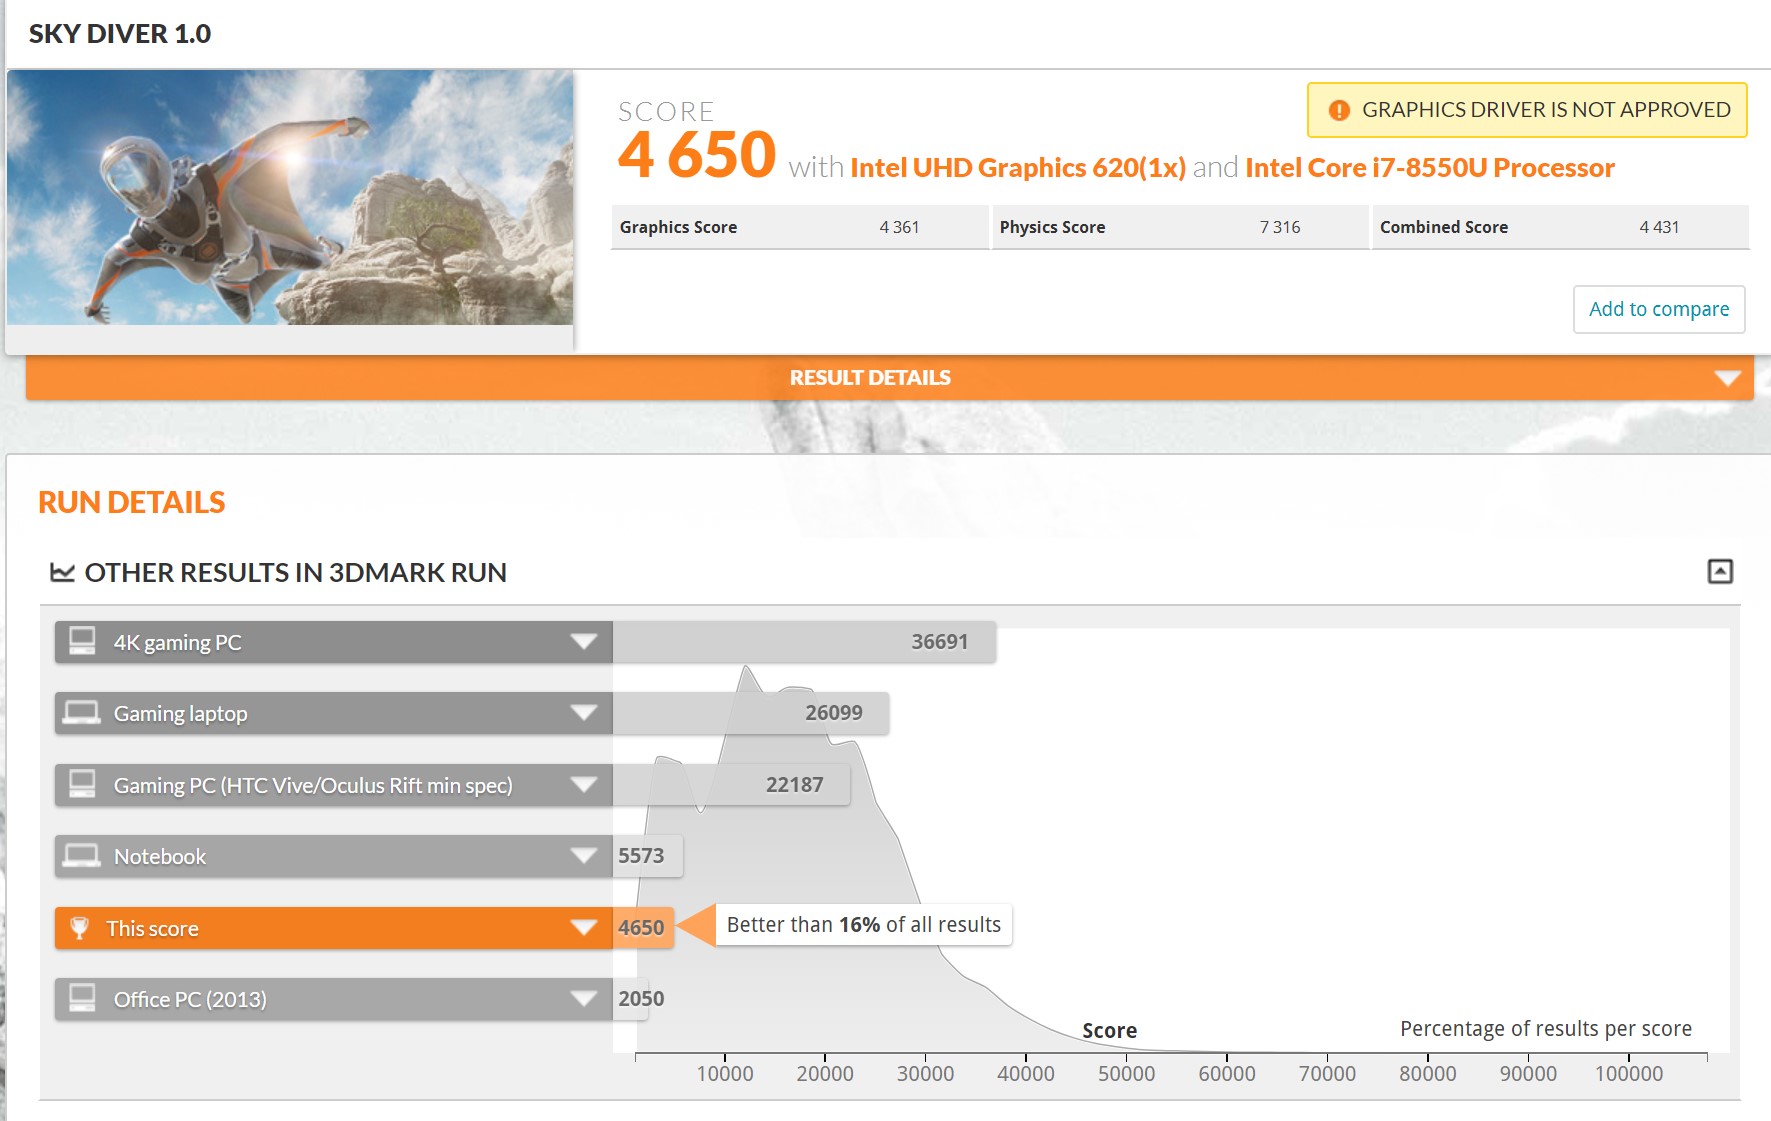Screen dimensions: 1771x1121
Task: Click the Score axis label on chart
Action: pyautogui.click(x=1110, y=1031)
